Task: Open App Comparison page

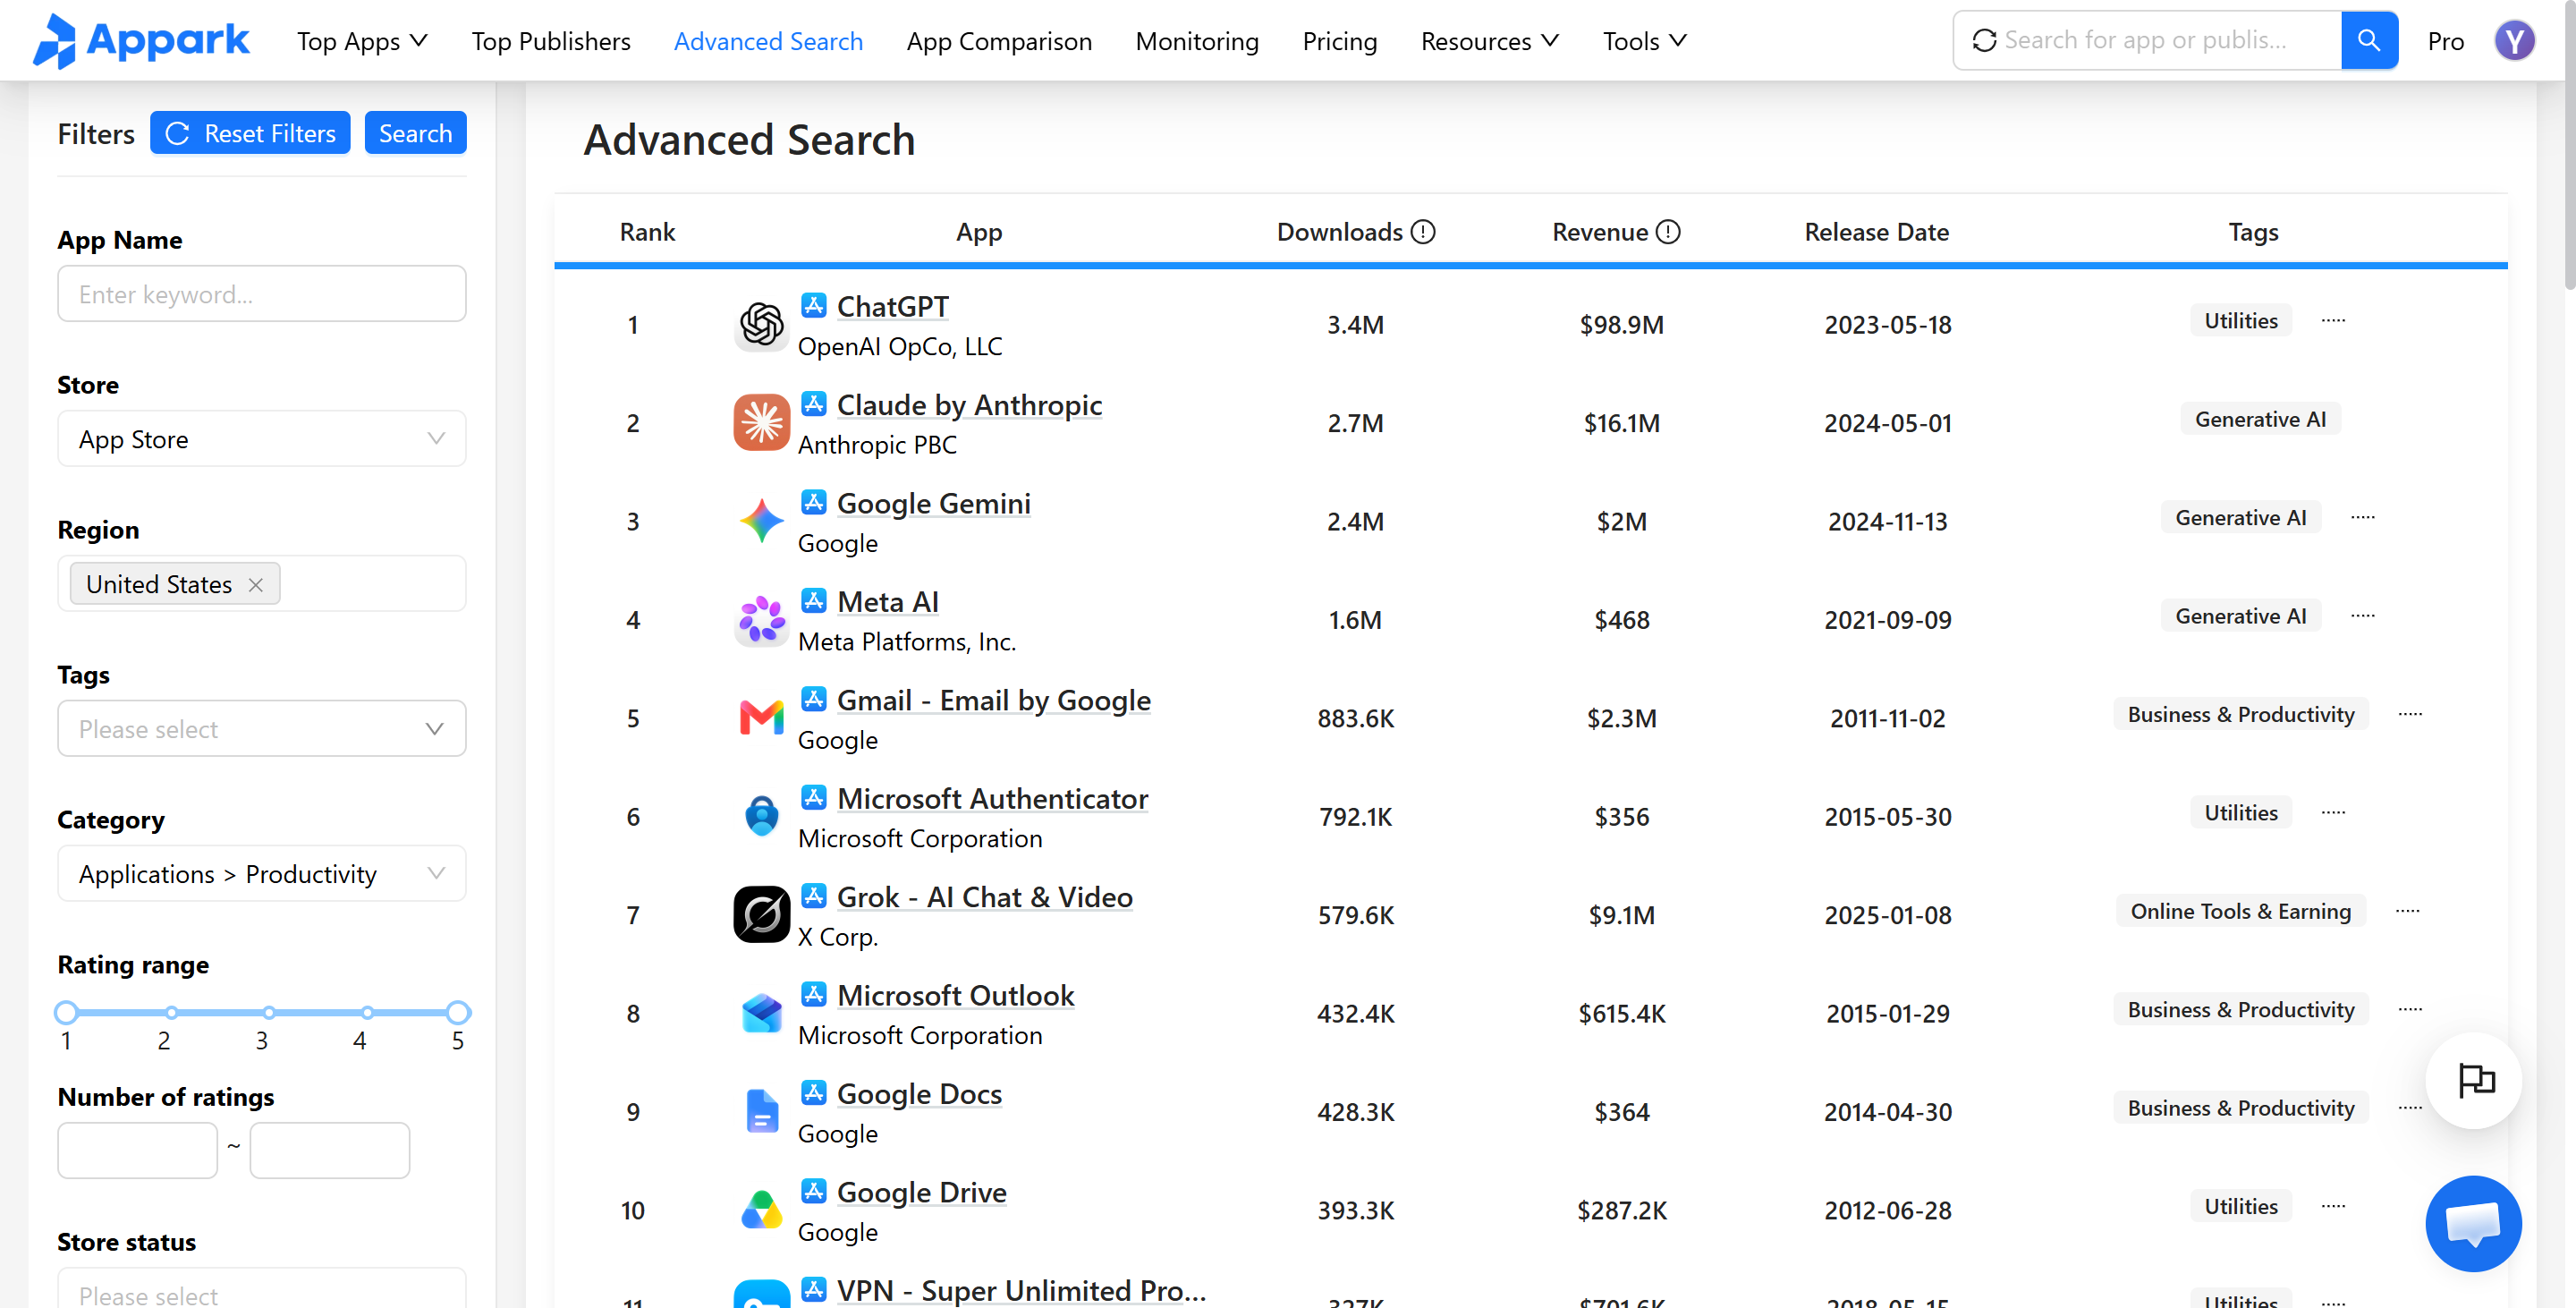Action: [x=999, y=41]
